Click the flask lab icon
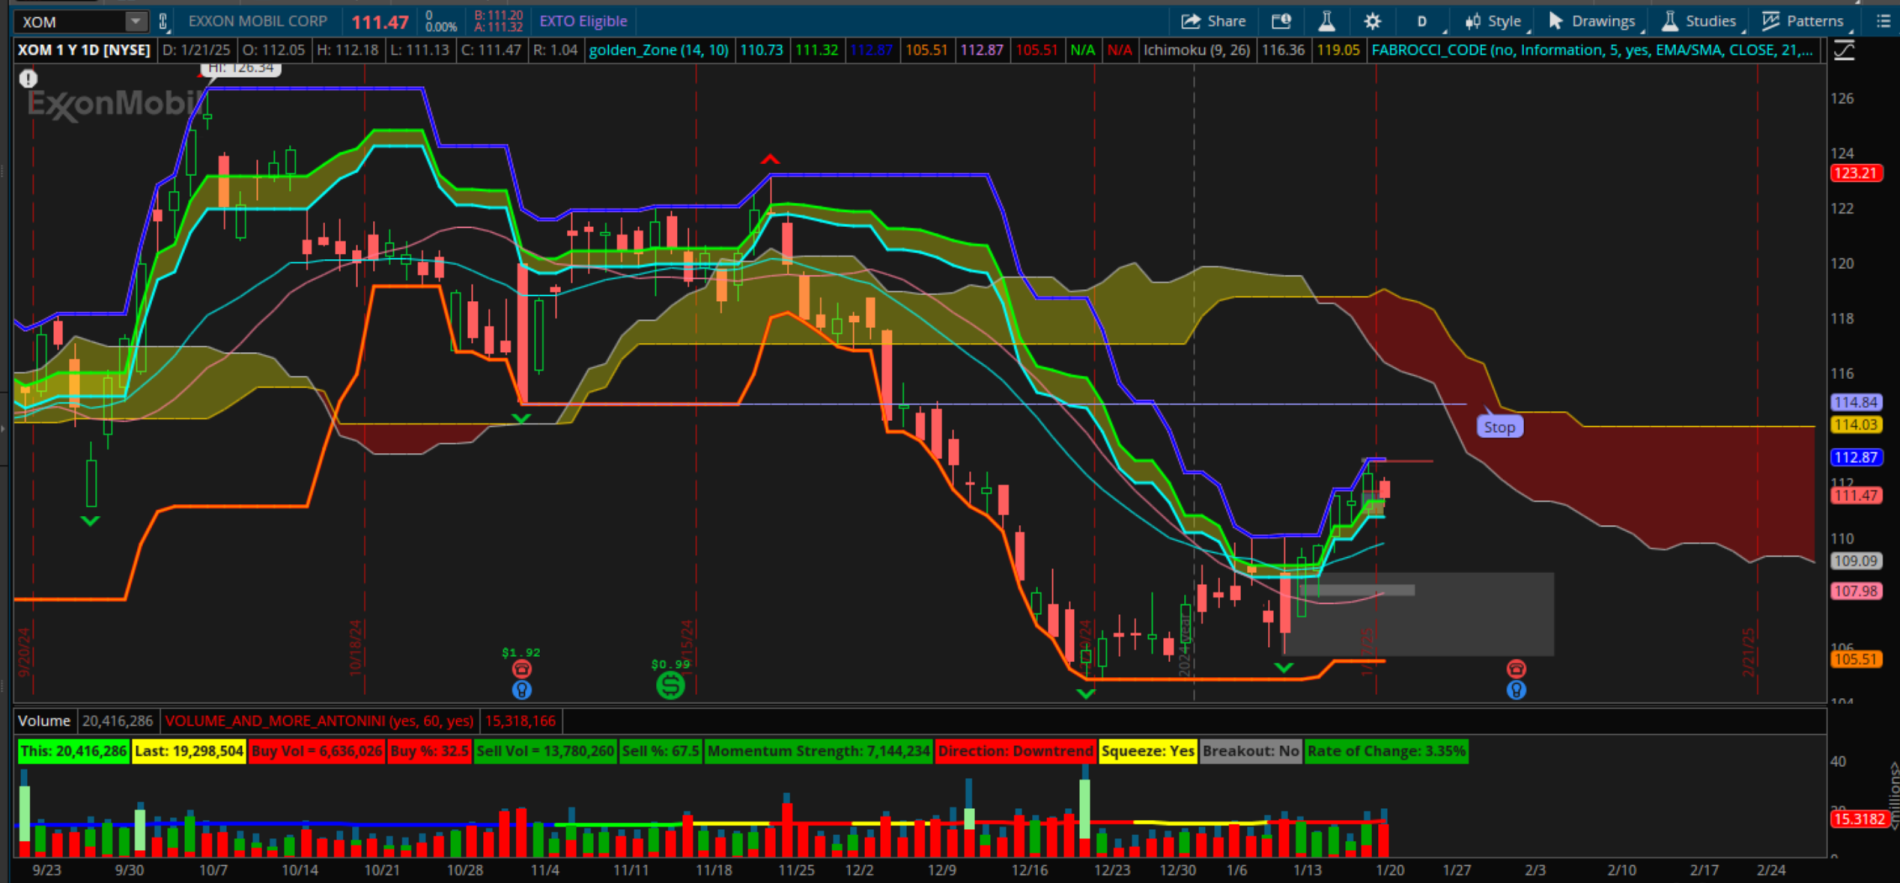 [1327, 21]
